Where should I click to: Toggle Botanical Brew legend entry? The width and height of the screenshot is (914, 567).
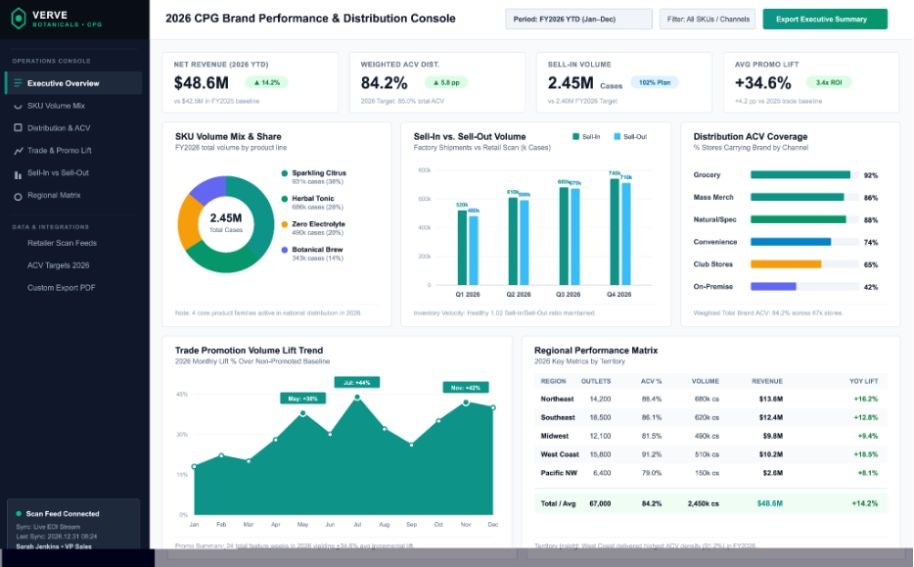coord(312,253)
